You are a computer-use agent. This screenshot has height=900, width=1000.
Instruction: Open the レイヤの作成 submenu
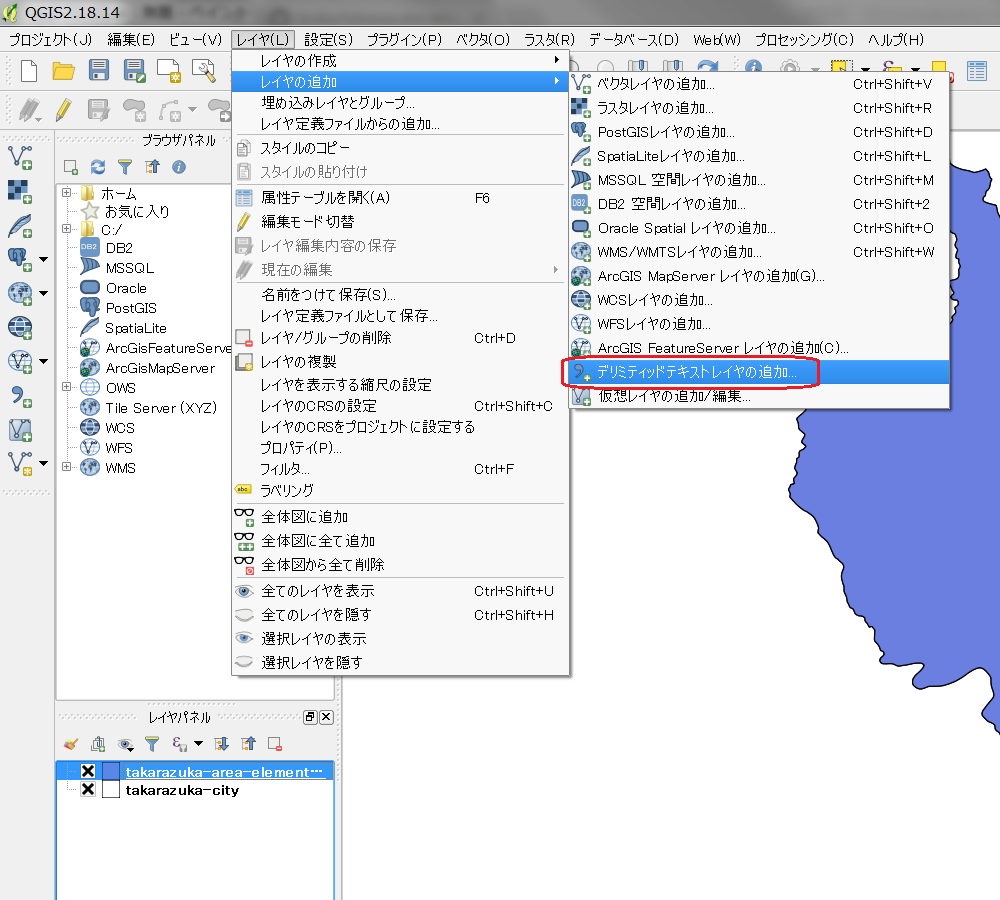[400, 61]
